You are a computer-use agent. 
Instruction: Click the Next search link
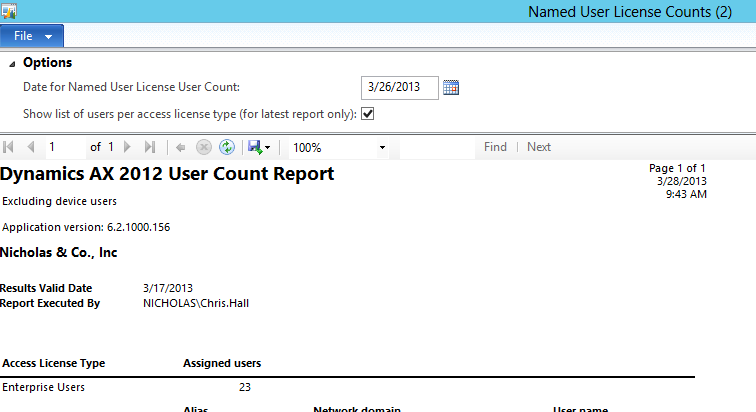click(539, 147)
